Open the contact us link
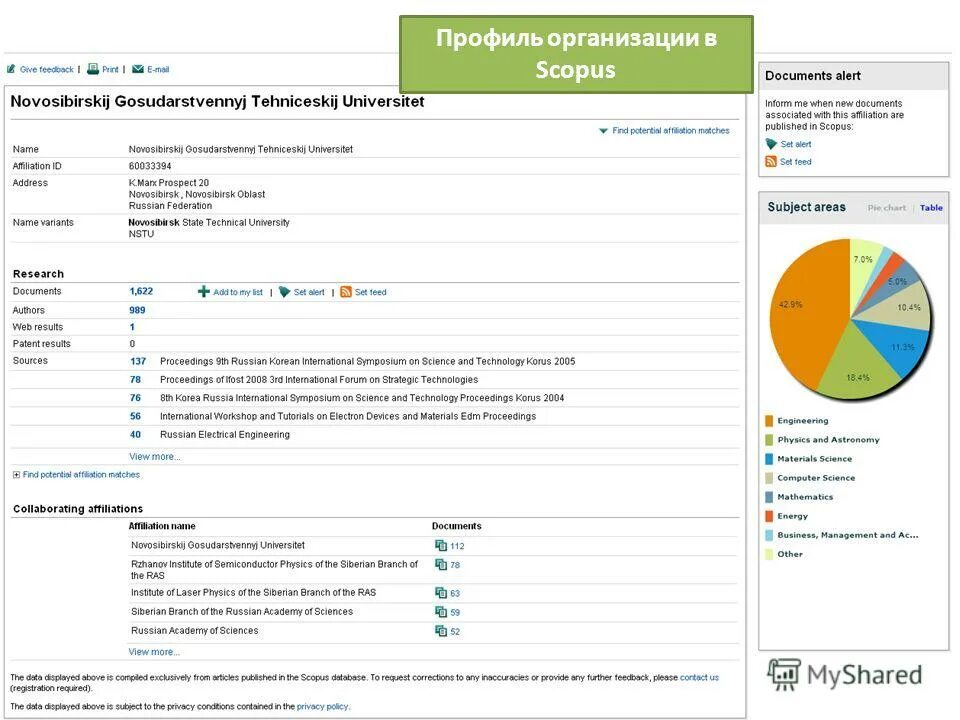 (x=697, y=677)
